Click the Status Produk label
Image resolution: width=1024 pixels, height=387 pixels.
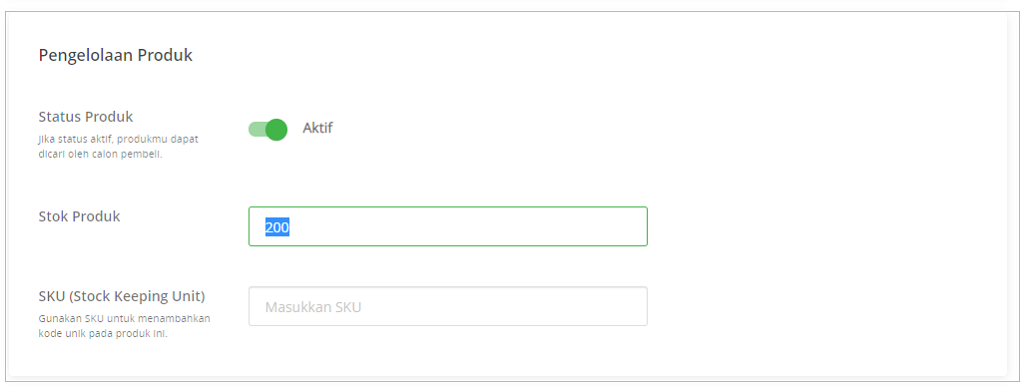[x=86, y=117]
